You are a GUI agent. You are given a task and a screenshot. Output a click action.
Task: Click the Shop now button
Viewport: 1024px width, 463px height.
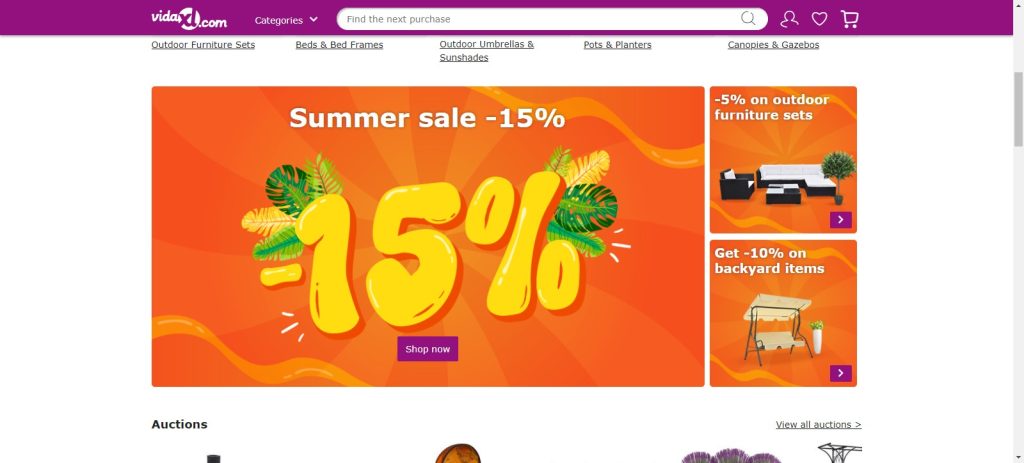[x=428, y=349]
